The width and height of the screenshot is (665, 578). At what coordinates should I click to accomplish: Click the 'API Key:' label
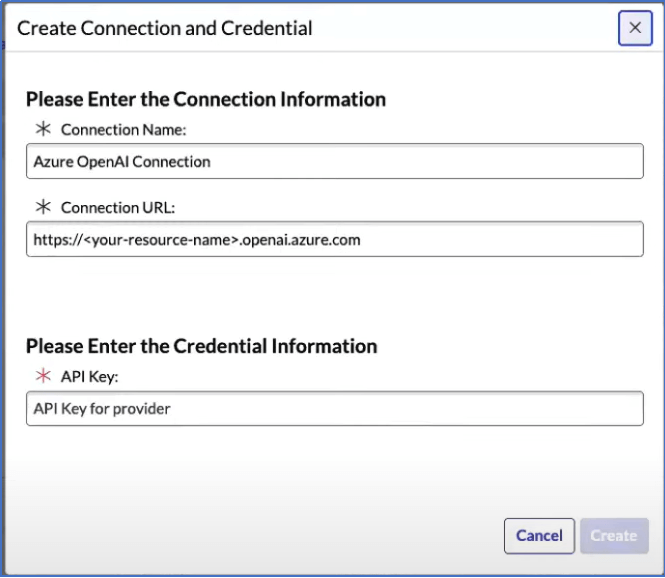click(x=89, y=377)
